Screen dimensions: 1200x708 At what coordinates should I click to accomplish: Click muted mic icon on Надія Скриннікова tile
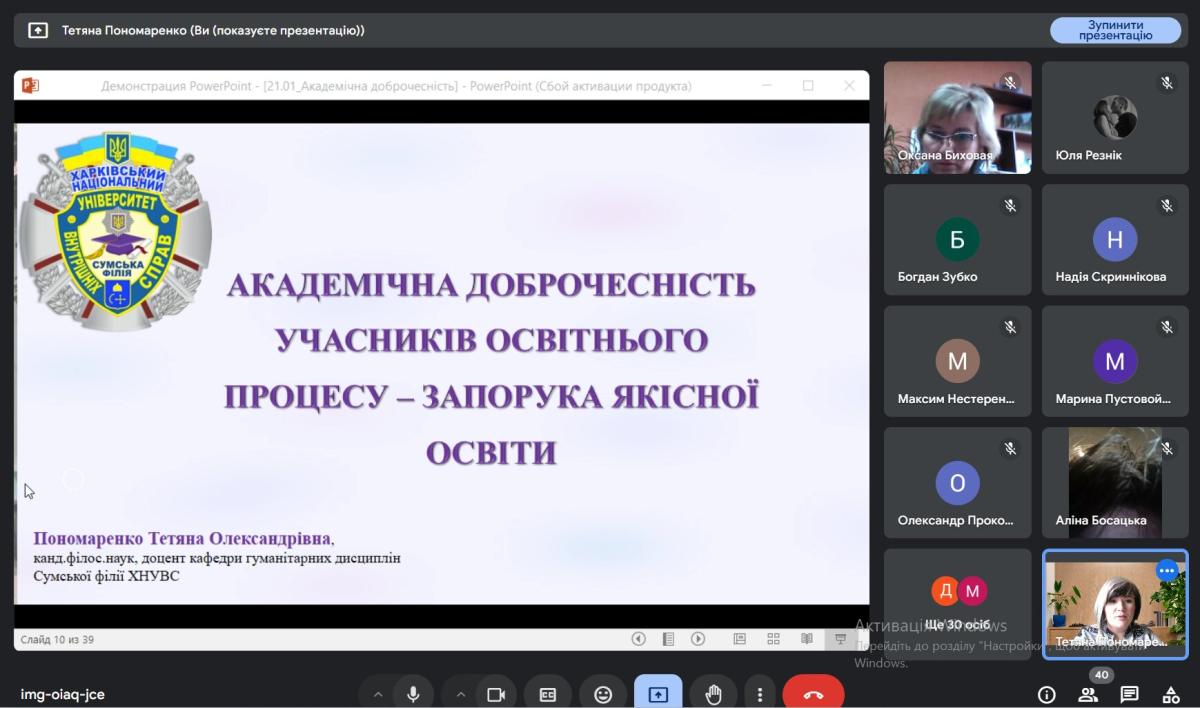[1167, 206]
